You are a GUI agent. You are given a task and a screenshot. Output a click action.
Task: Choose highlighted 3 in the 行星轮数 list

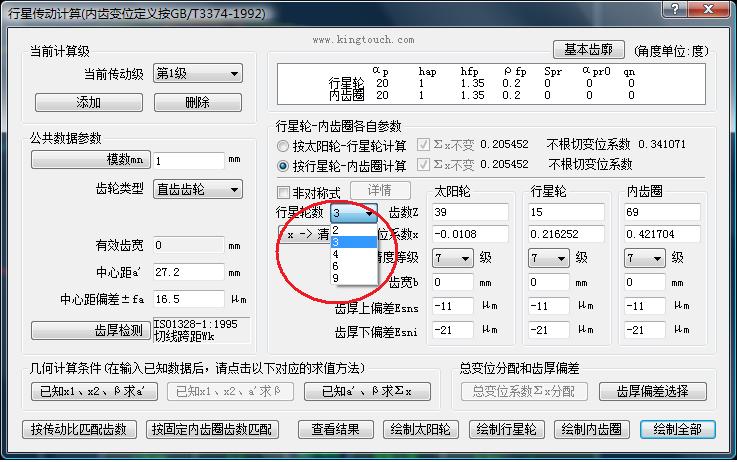pyautogui.click(x=354, y=242)
